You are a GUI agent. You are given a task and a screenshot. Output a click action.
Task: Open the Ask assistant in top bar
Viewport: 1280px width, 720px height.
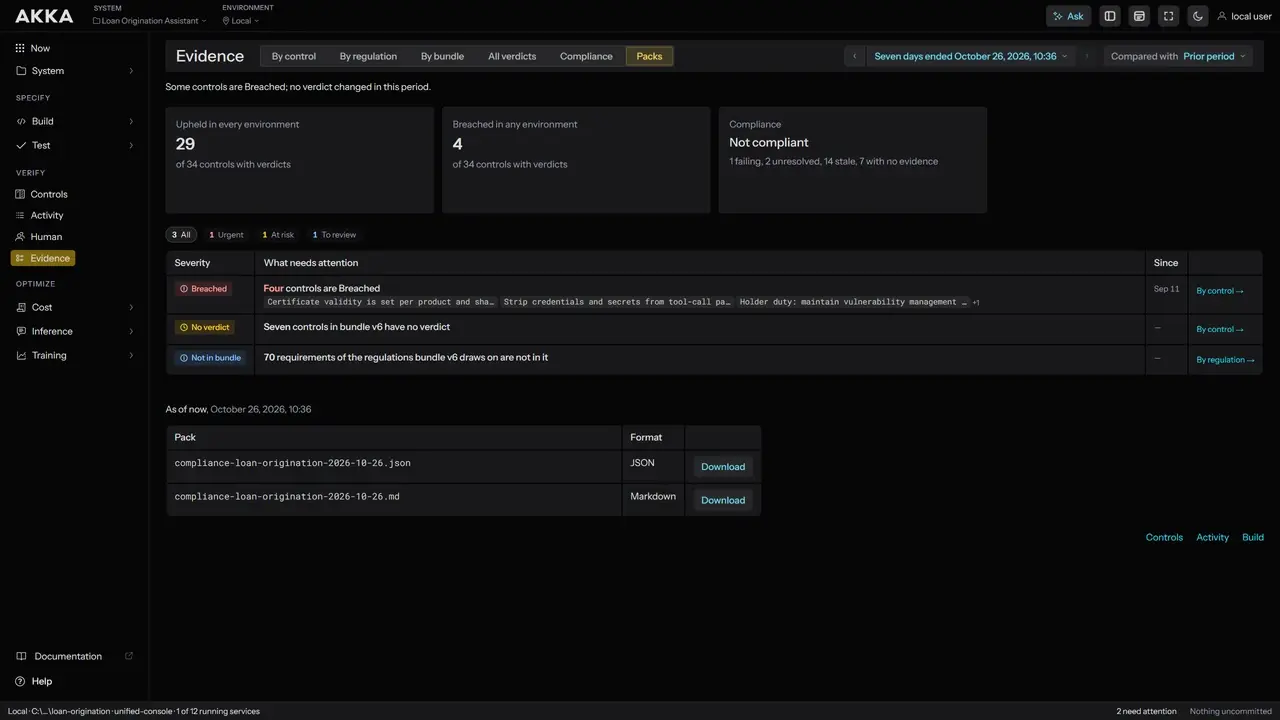[1068, 16]
